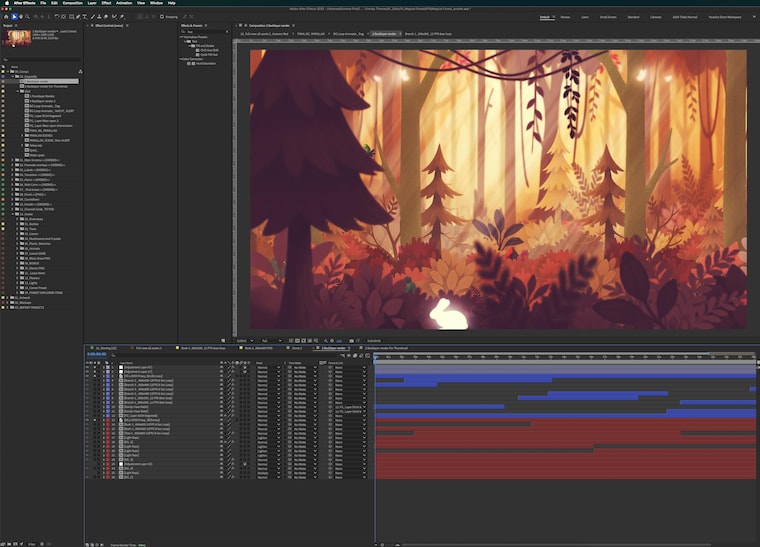Select the Puppet Pin tool
Image resolution: width=760 pixels, height=547 pixels.
pos(122,16)
